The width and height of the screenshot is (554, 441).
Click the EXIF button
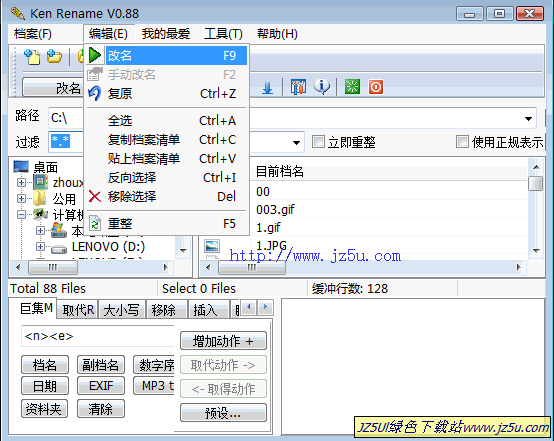click(101, 386)
